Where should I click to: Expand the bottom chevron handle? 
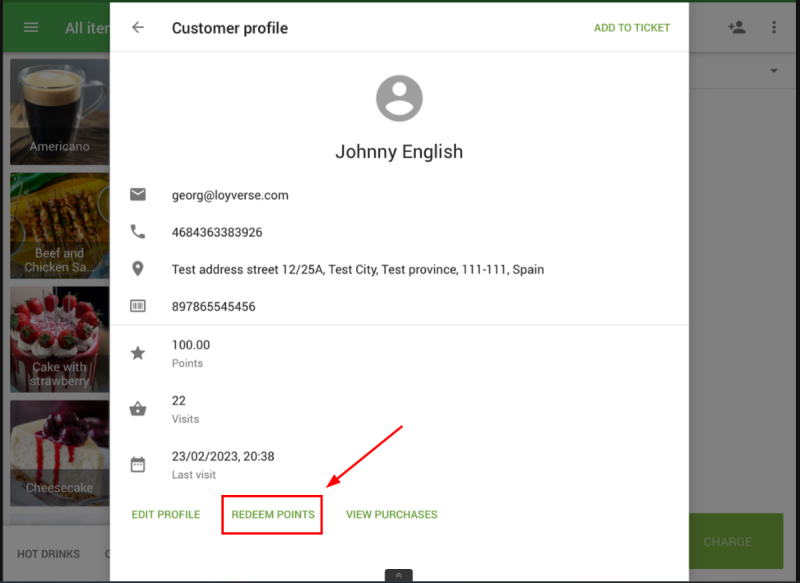(399, 575)
